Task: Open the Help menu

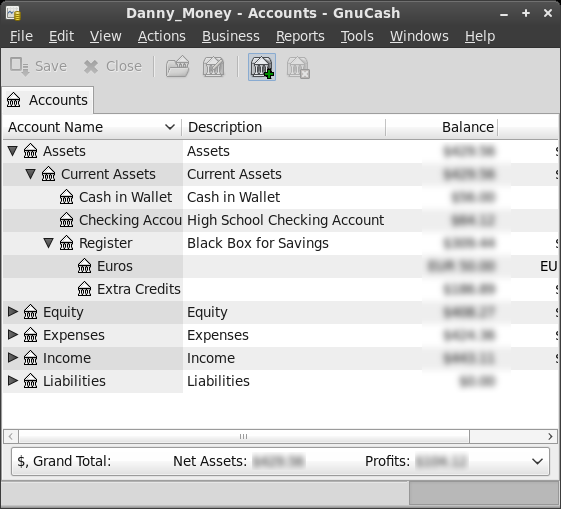Action: pyautogui.click(x=480, y=36)
